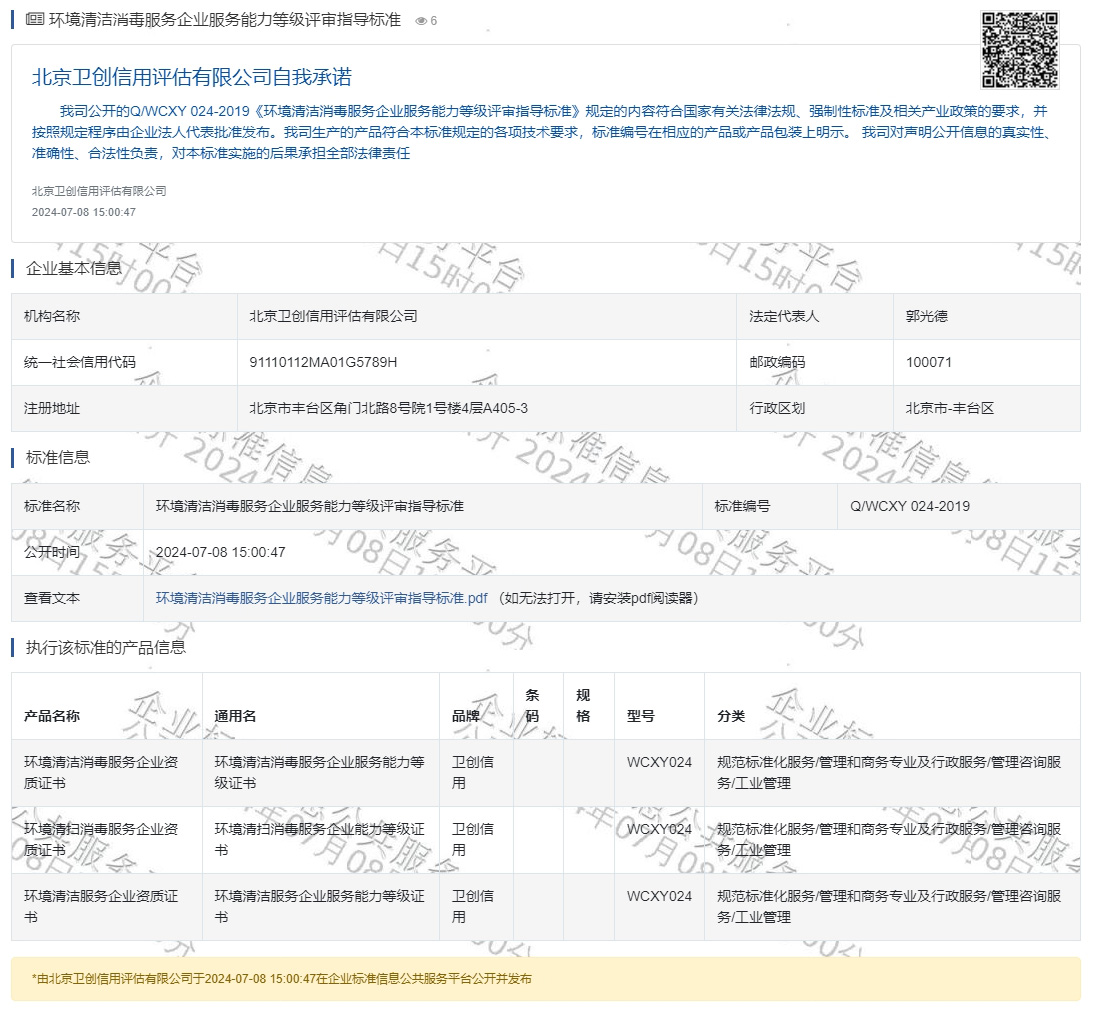Click legal representative name 郭光德
Screen dimensions: 1095x1017
[x=927, y=316]
